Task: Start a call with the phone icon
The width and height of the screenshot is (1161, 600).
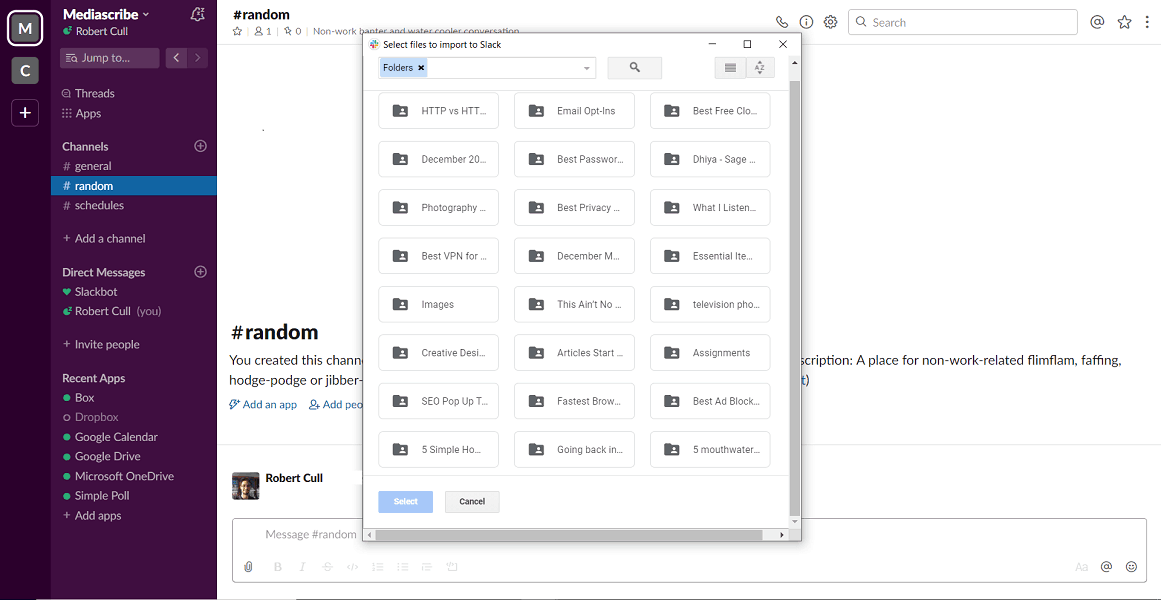Action: pos(782,22)
